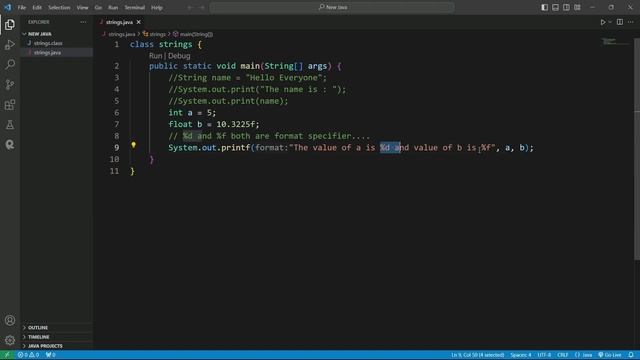Show ports forwarded status item
The height and width of the screenshot is (360, 640).
point(51,355)
